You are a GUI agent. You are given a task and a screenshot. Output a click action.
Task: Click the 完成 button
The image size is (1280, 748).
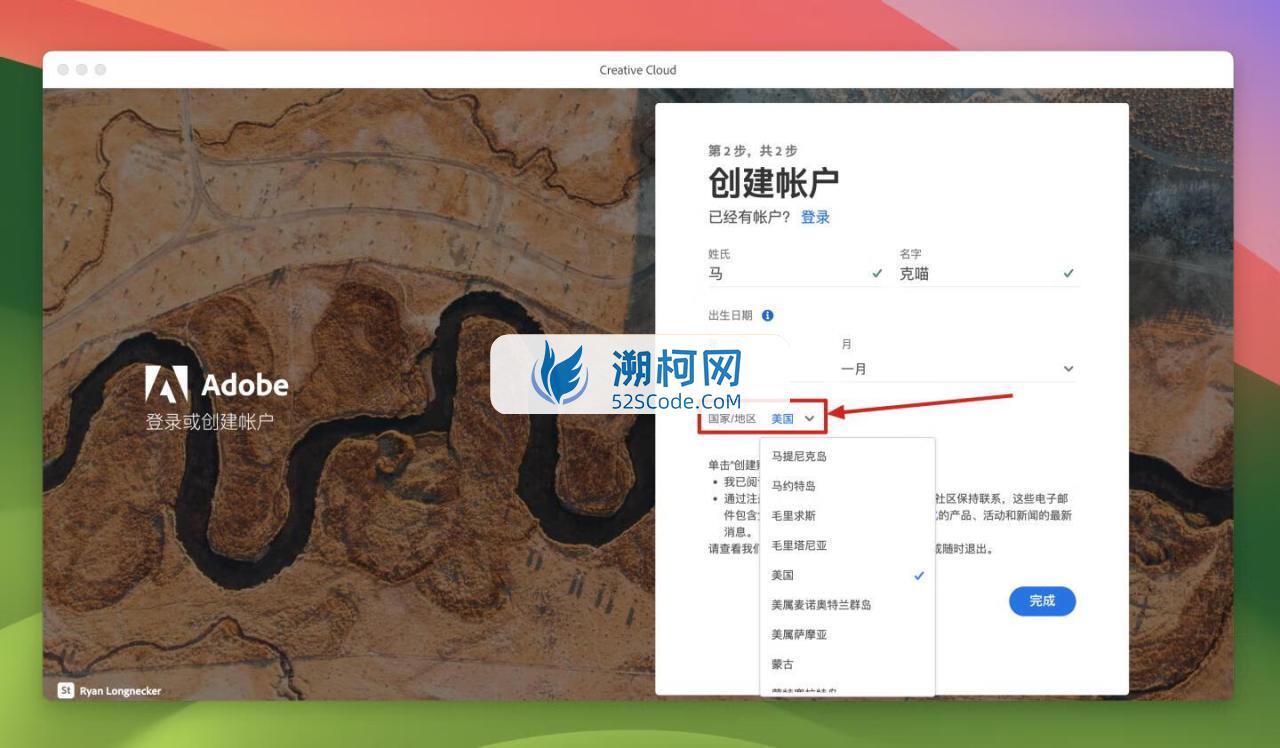pyautogui.click(x=1042, y=601)
